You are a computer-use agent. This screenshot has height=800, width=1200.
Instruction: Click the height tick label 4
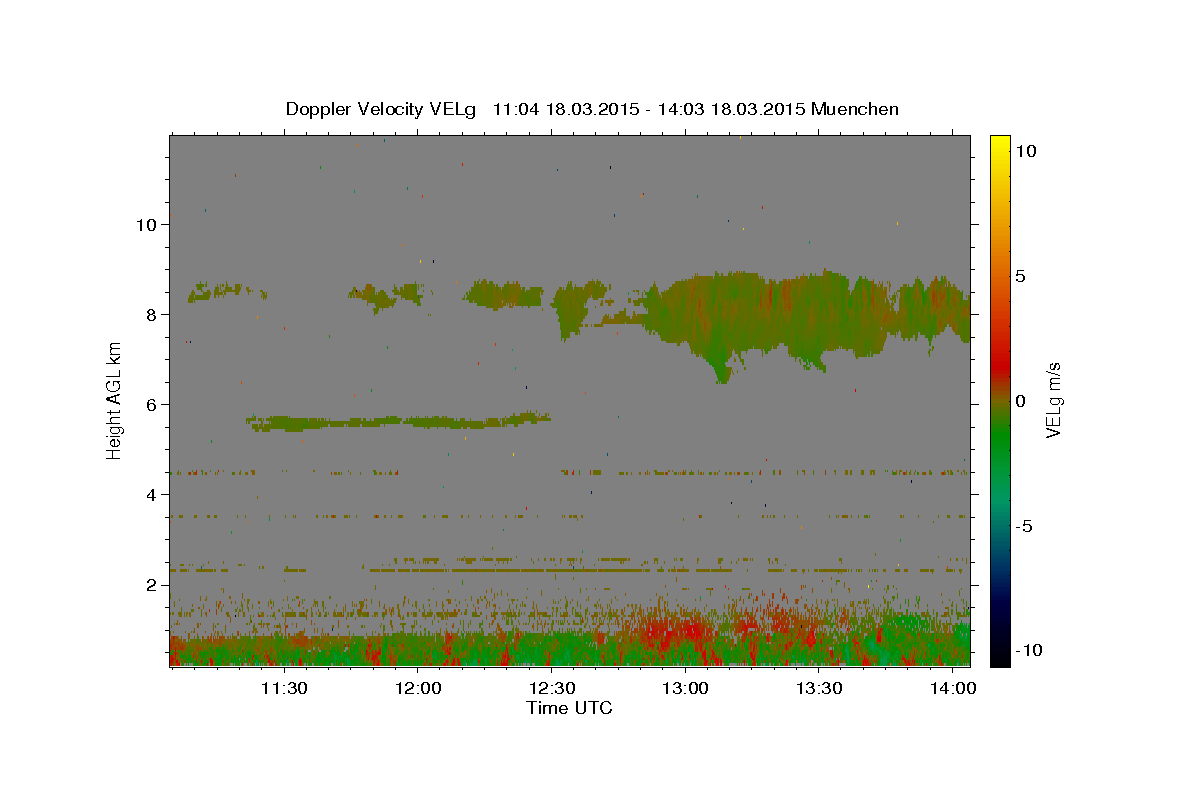(152, 494)
